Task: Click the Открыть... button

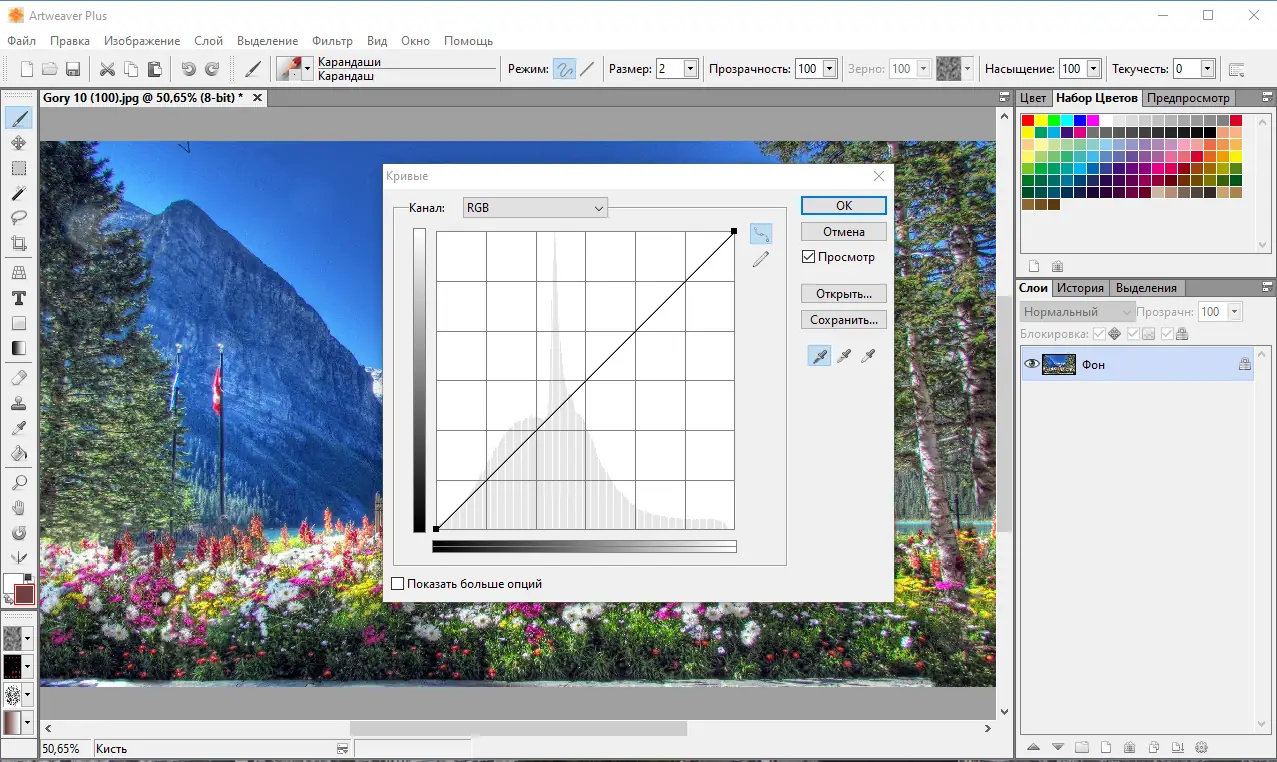Action: pos(844,294)
